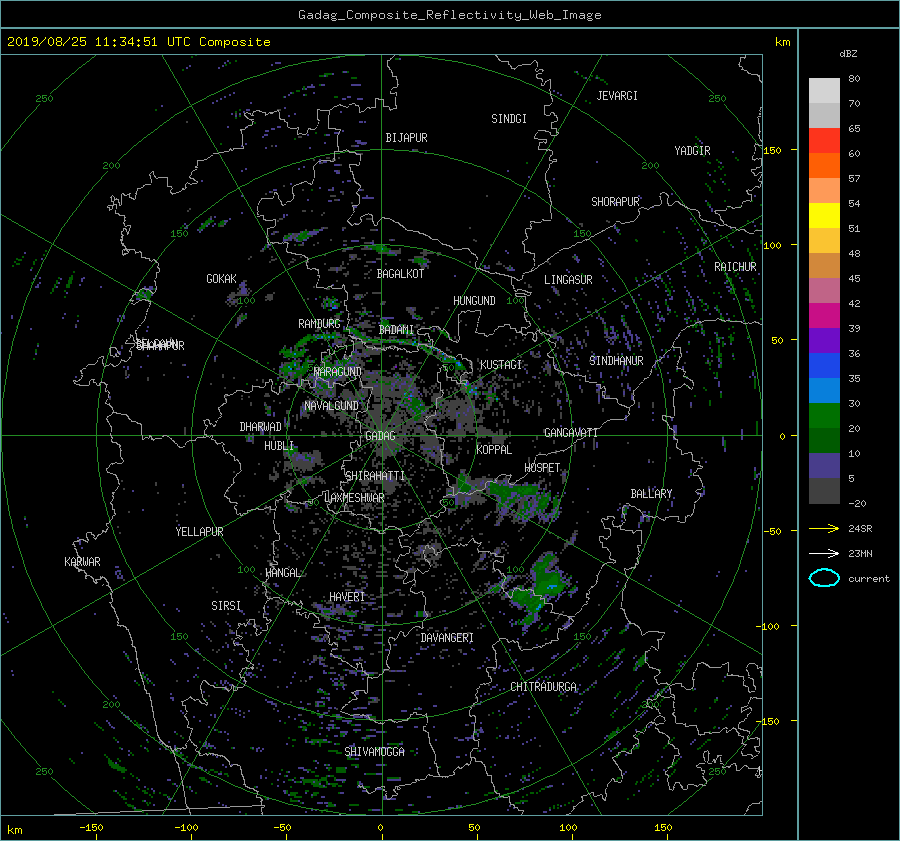Click the 'current' legend label
This screenshot has width=900, height=841.
click(x=868, y=579)
